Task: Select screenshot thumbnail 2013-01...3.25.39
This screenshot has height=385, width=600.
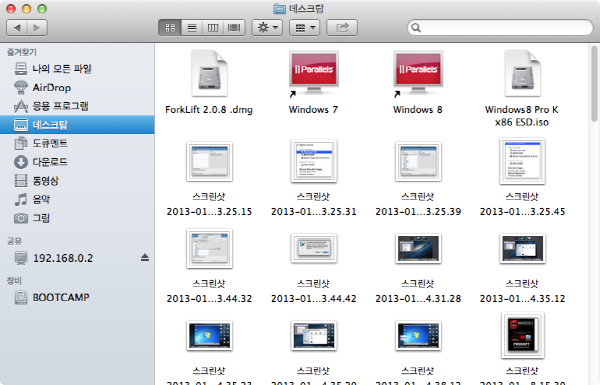Action: [x=418, y=161]
